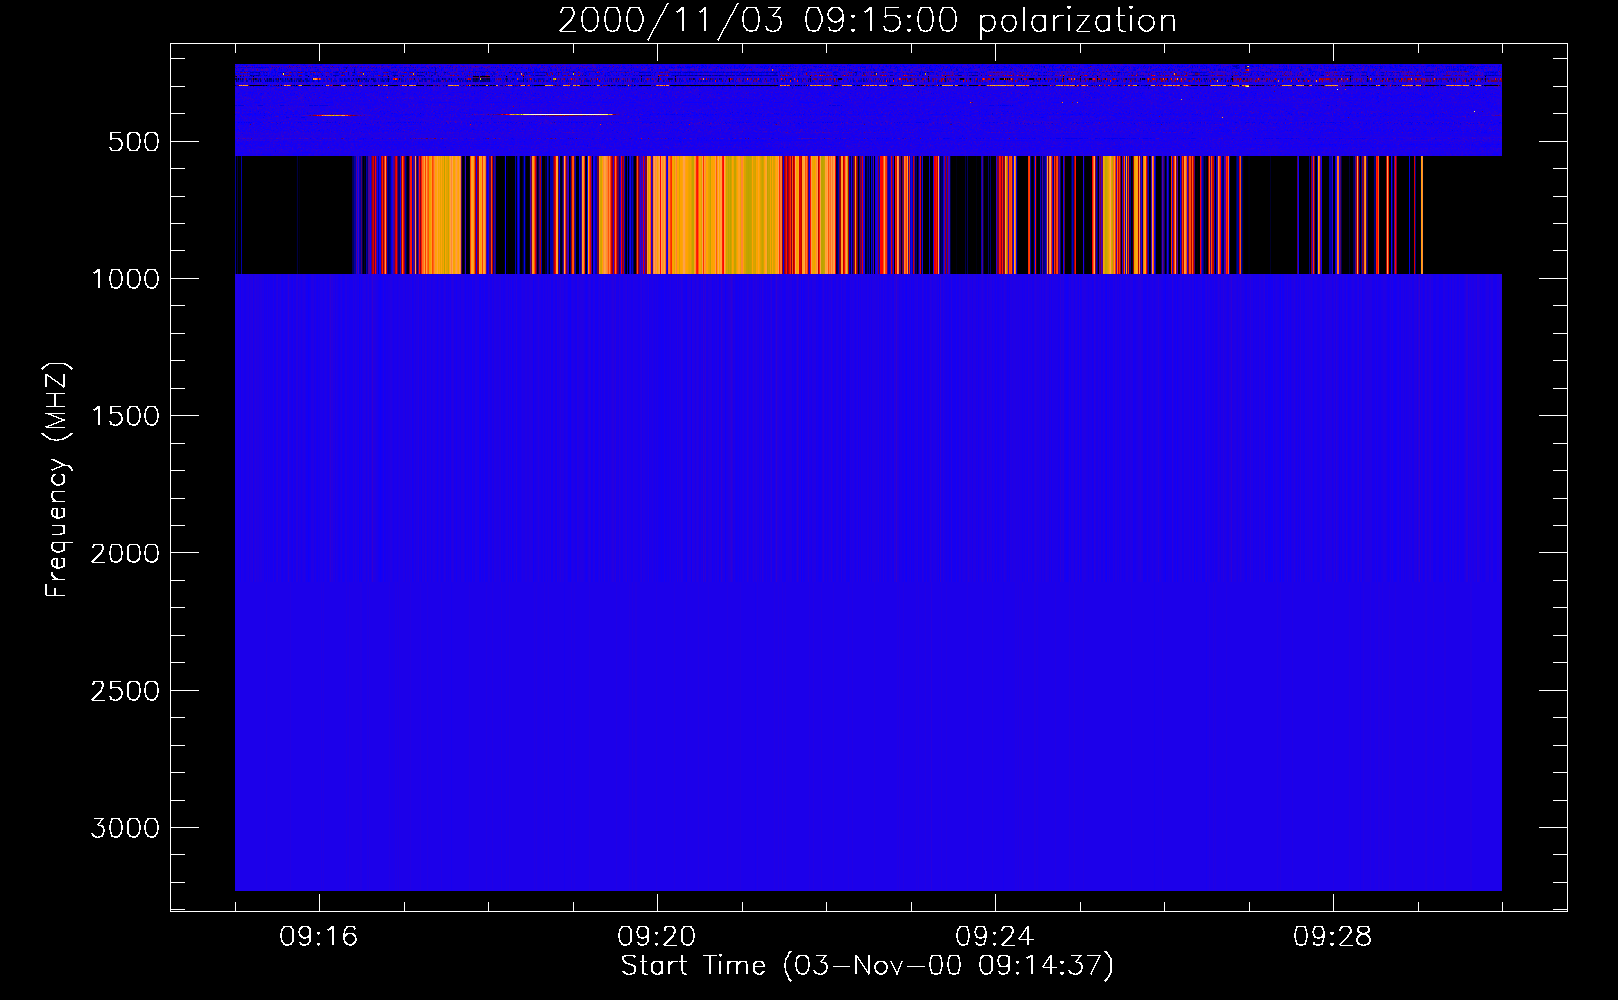Select the 2500 frequency axis label
Viewport: 1618px width, 1000px height.
125,691
